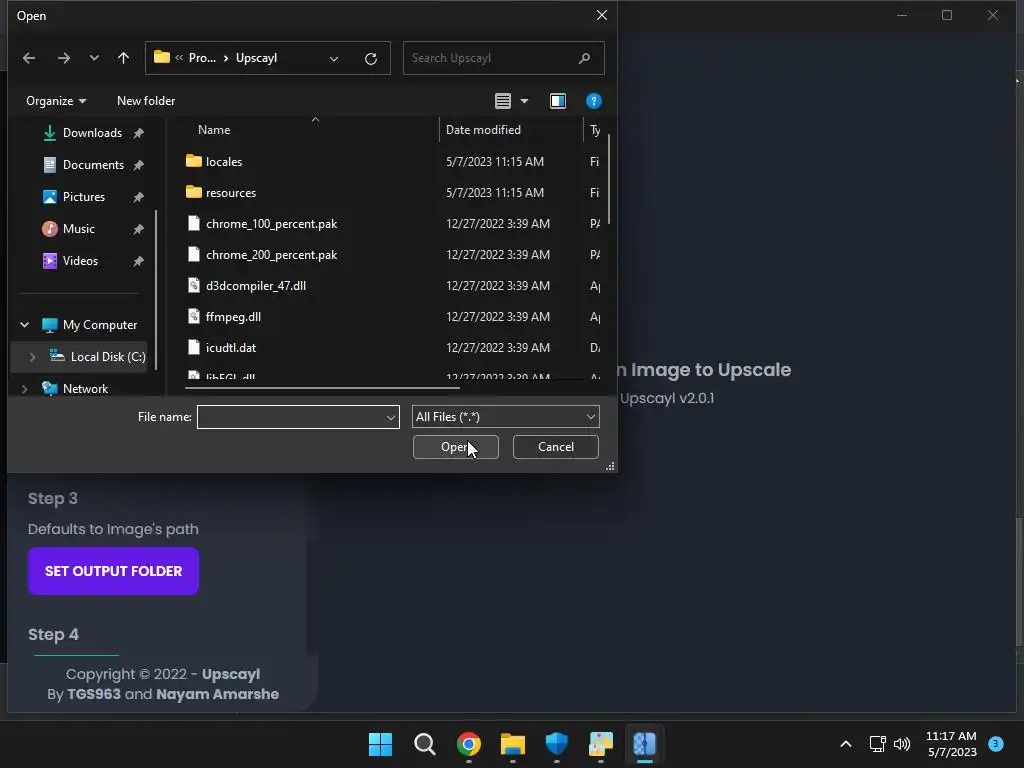Collapse the My Computer tree node

click(24, 325)
